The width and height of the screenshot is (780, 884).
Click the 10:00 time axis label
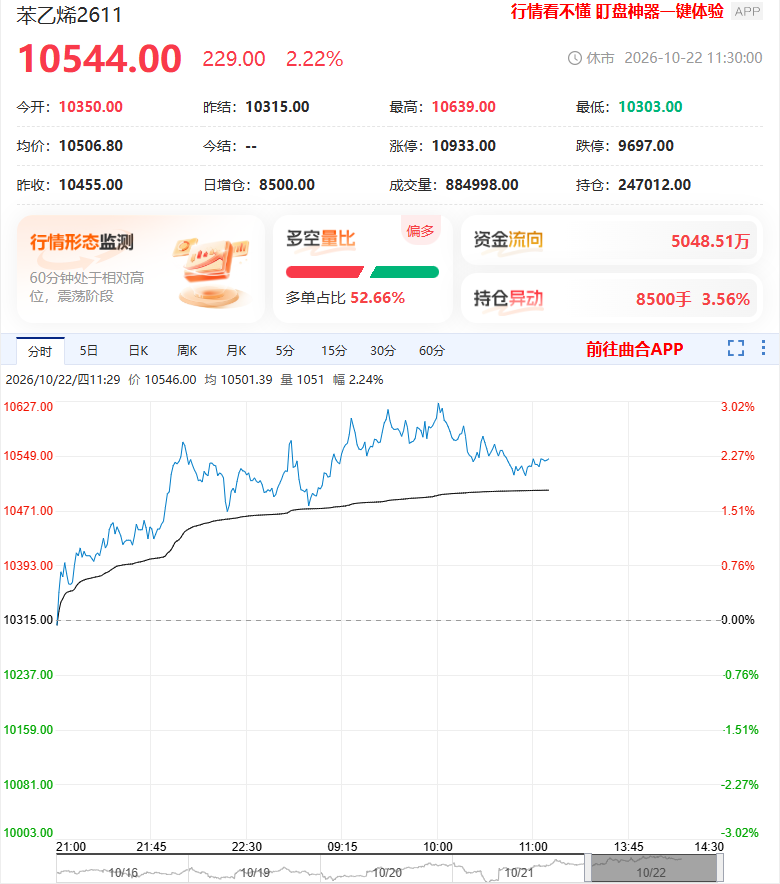click(438, 847)
